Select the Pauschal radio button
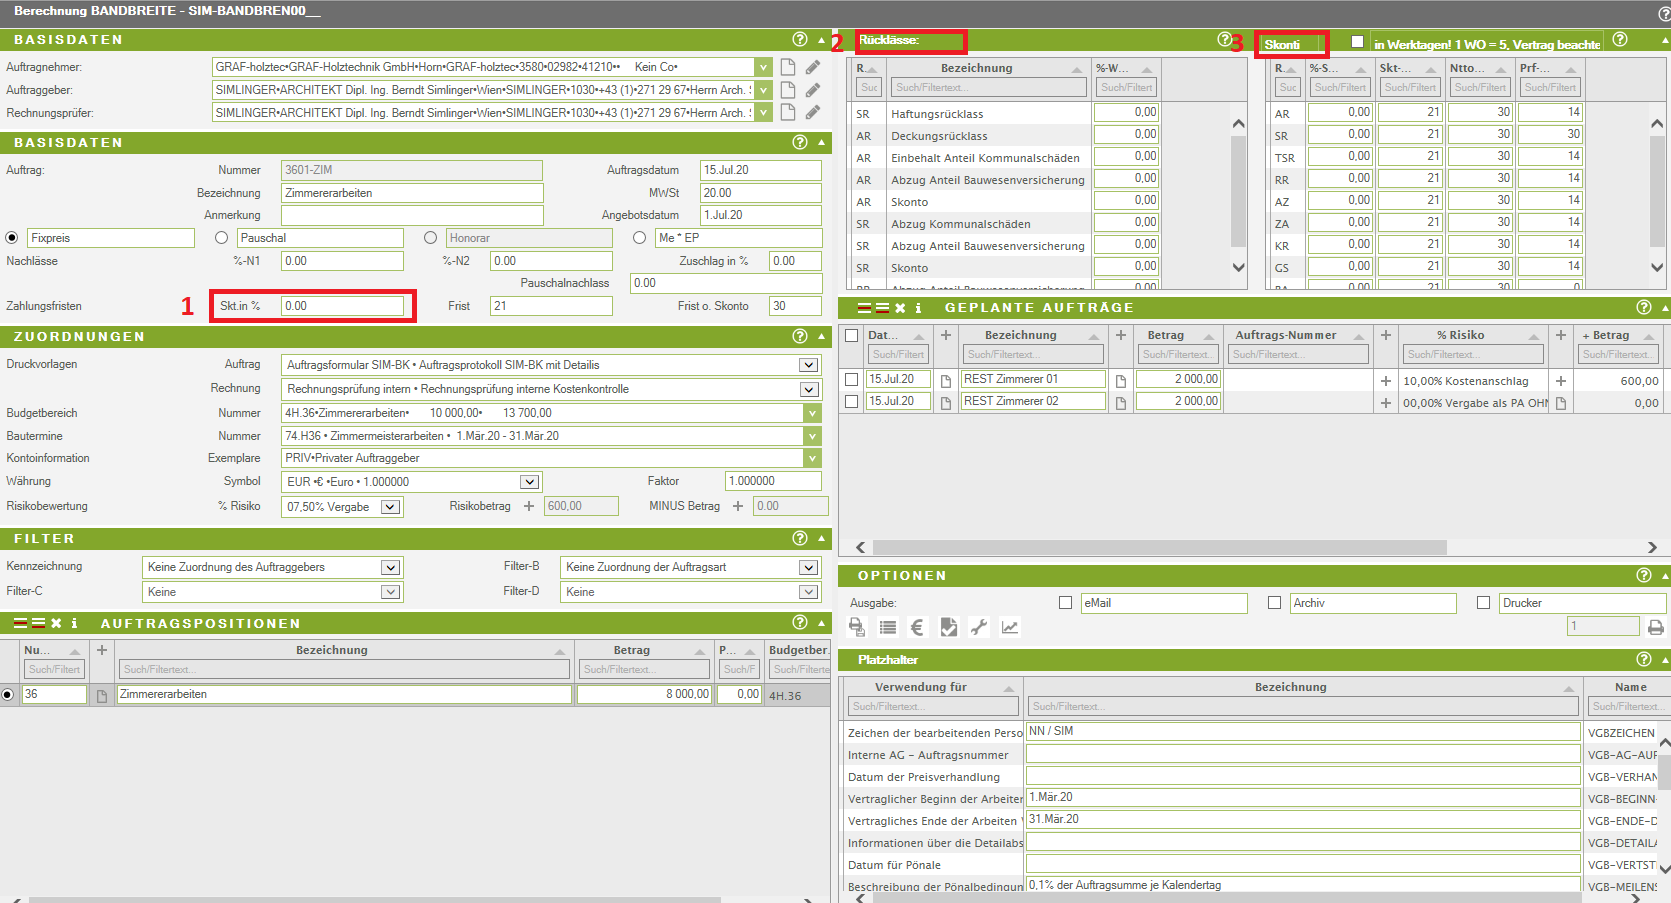Screen dimensions: 1671x903 (222, 238)
